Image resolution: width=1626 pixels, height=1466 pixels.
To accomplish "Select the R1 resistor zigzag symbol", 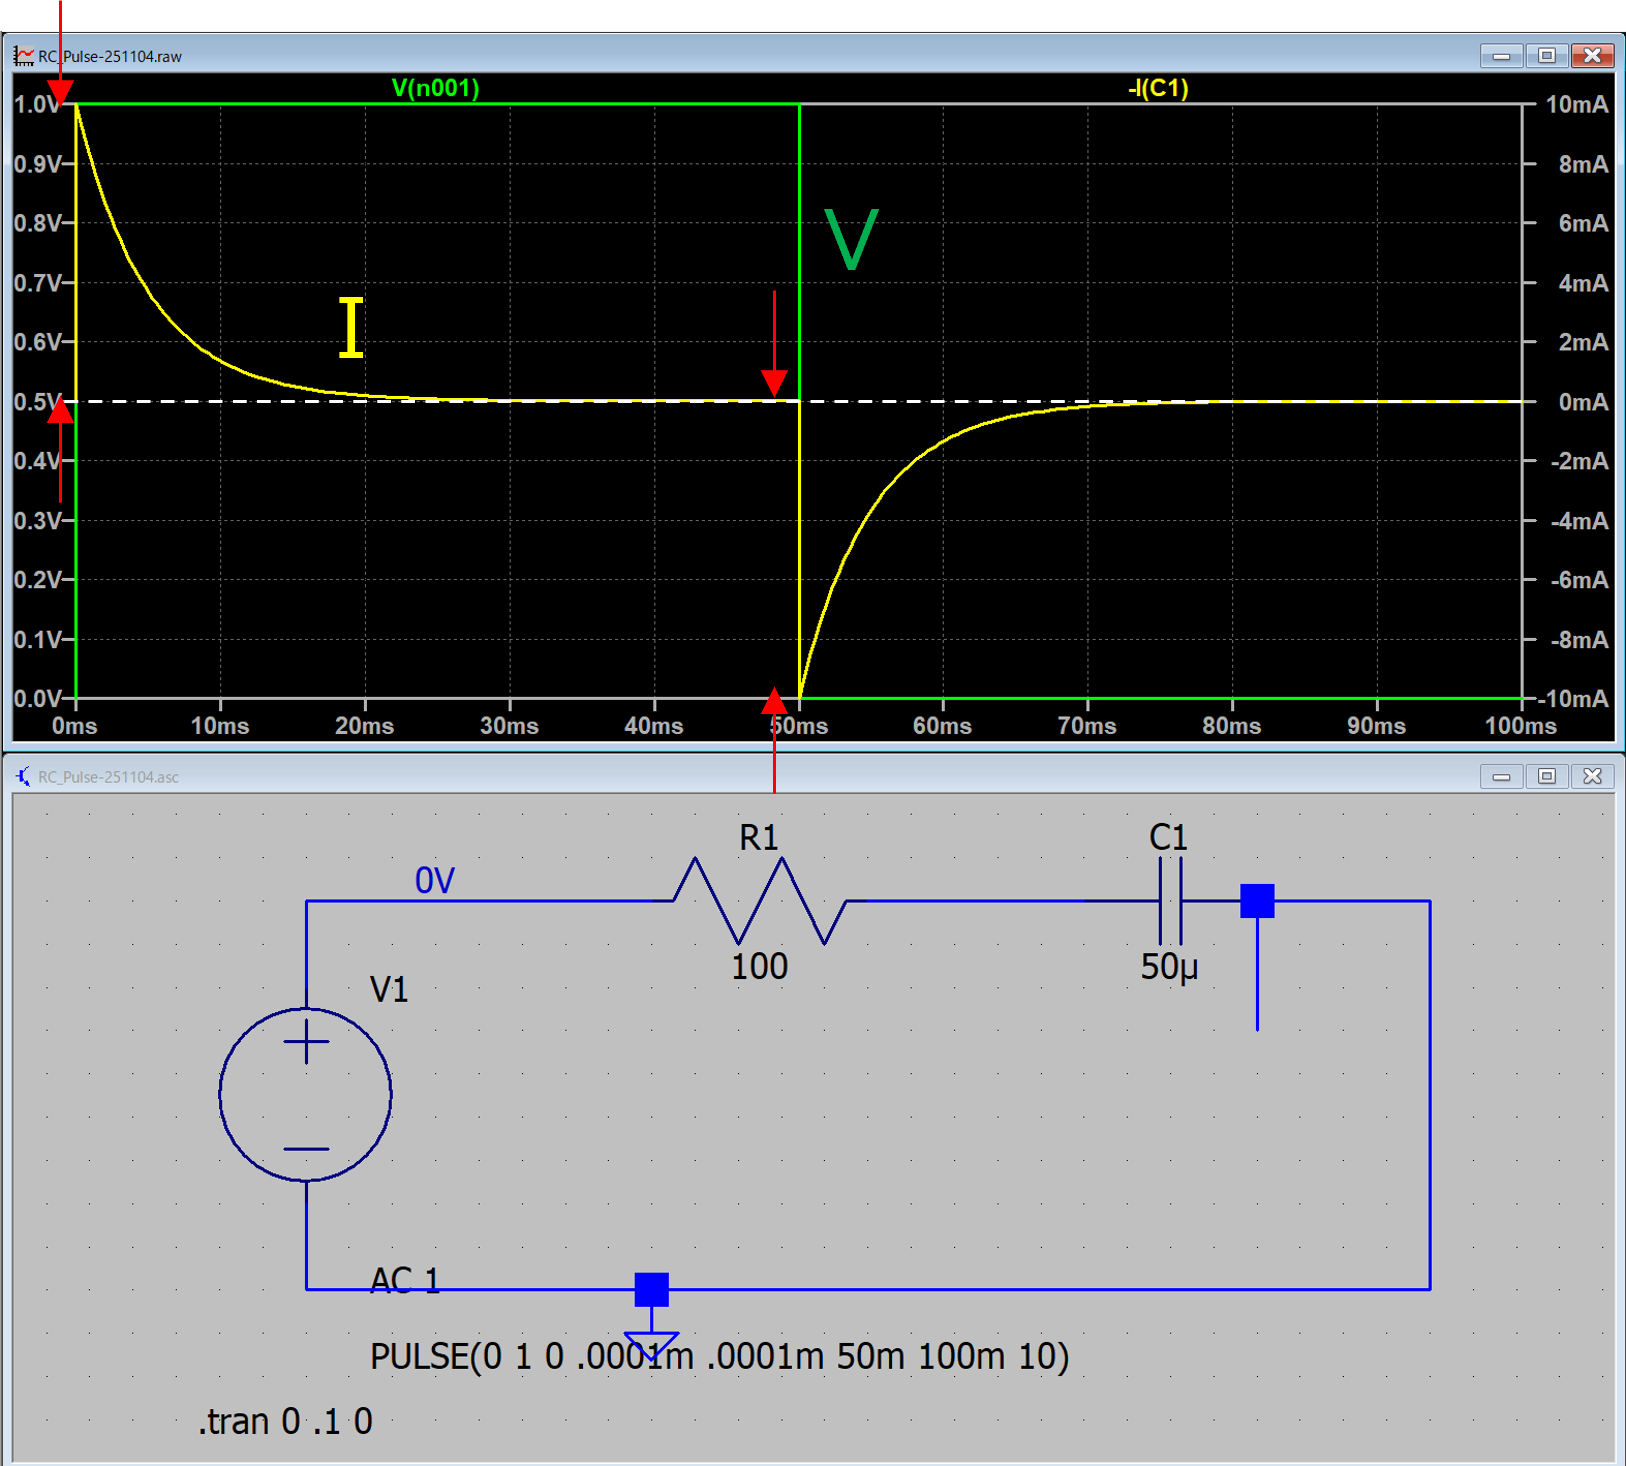I will coord(760,900).
